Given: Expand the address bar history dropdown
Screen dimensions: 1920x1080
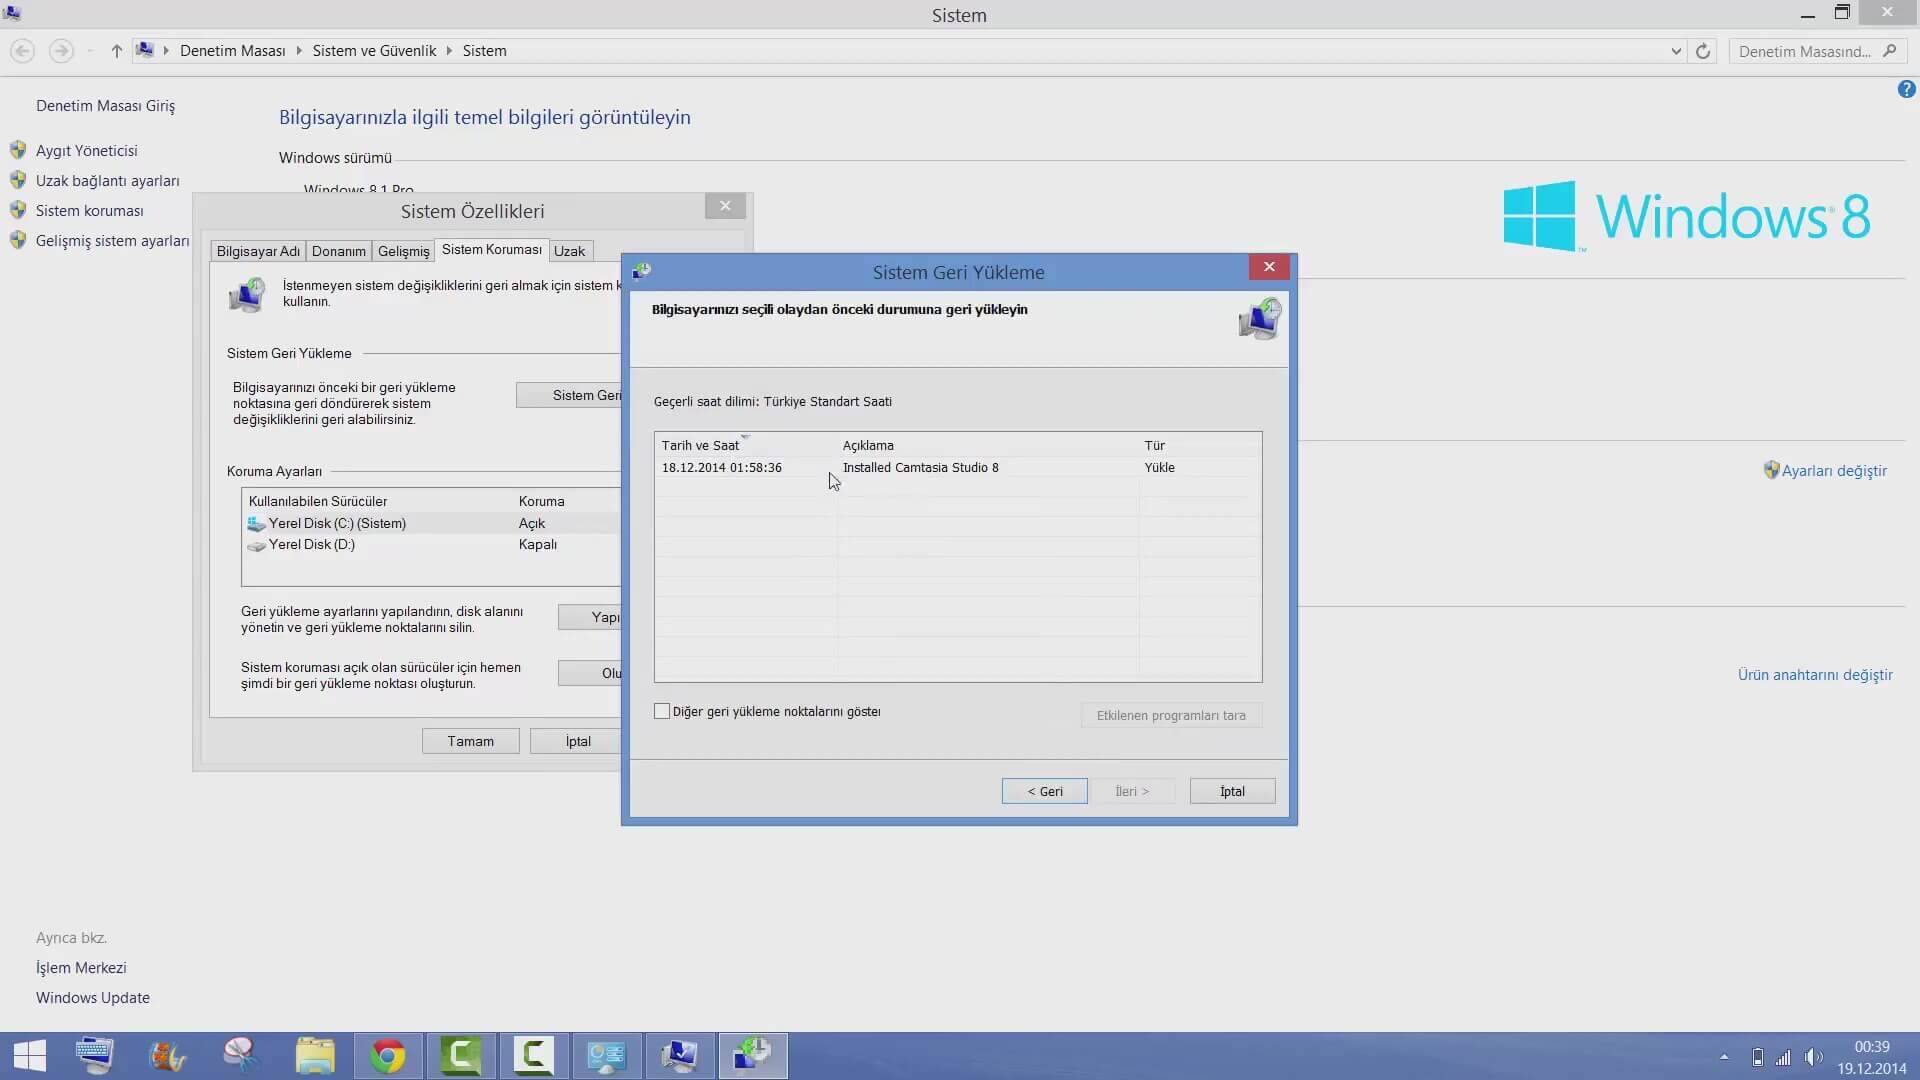Looking at the screenshot, I should click(1676, 51).
